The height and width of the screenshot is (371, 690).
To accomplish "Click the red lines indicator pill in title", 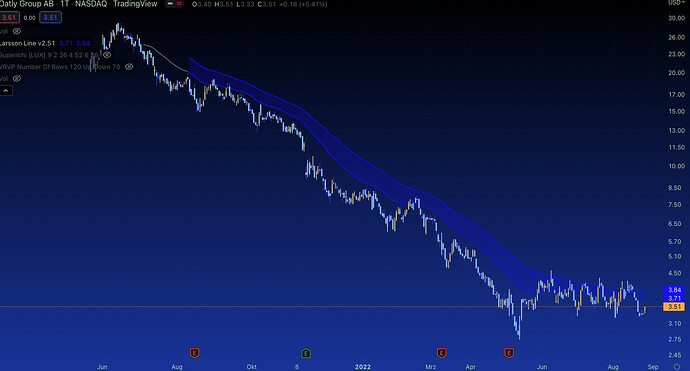I will click(179, 4).
